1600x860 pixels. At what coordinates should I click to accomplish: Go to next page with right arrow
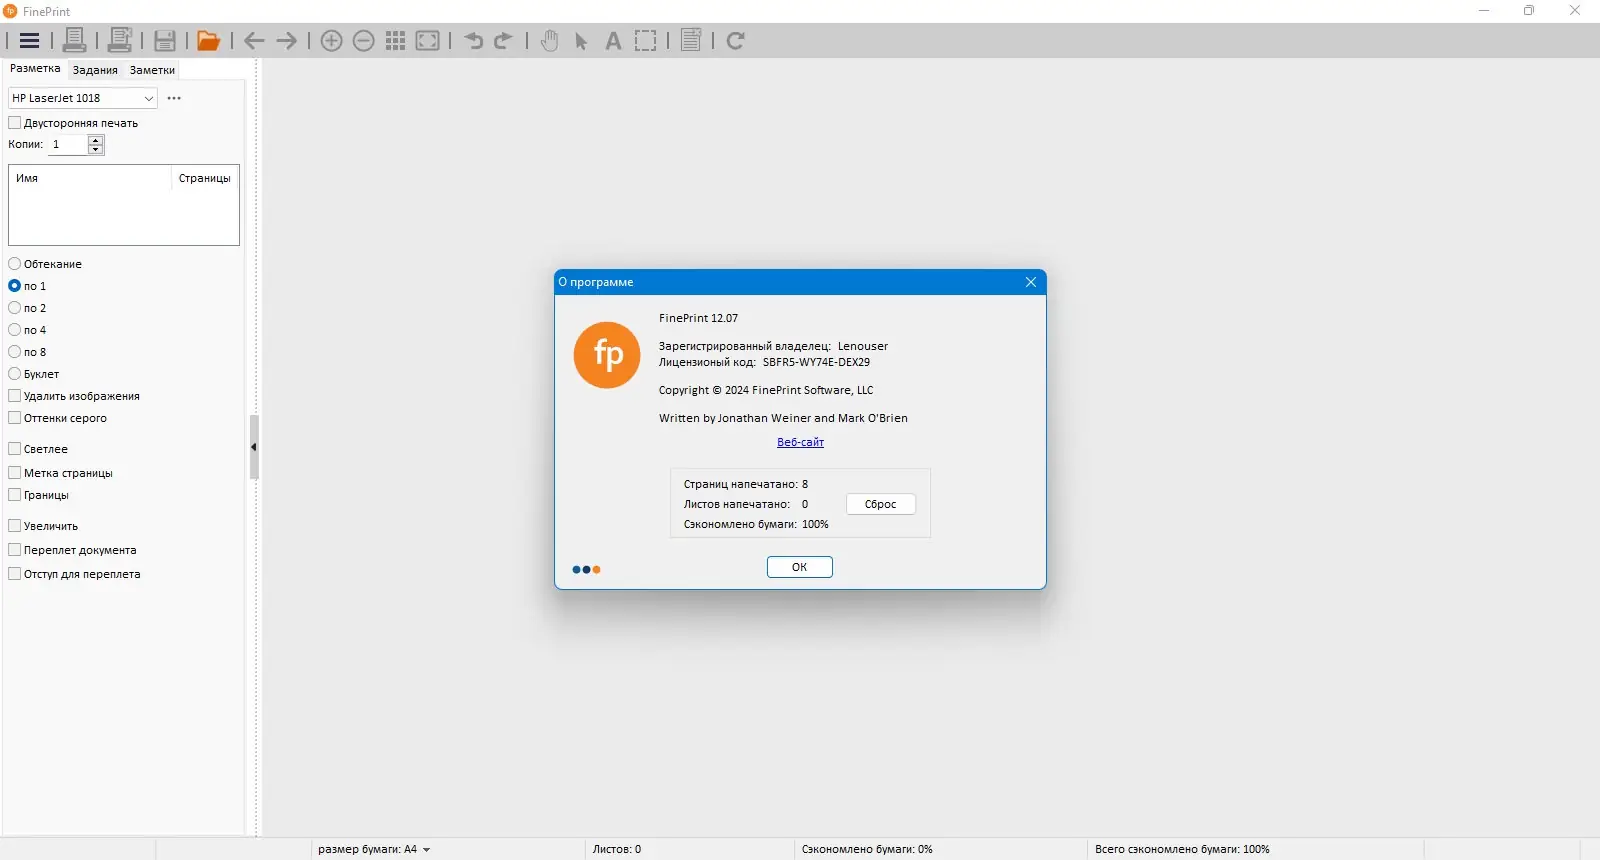(286, 41)
